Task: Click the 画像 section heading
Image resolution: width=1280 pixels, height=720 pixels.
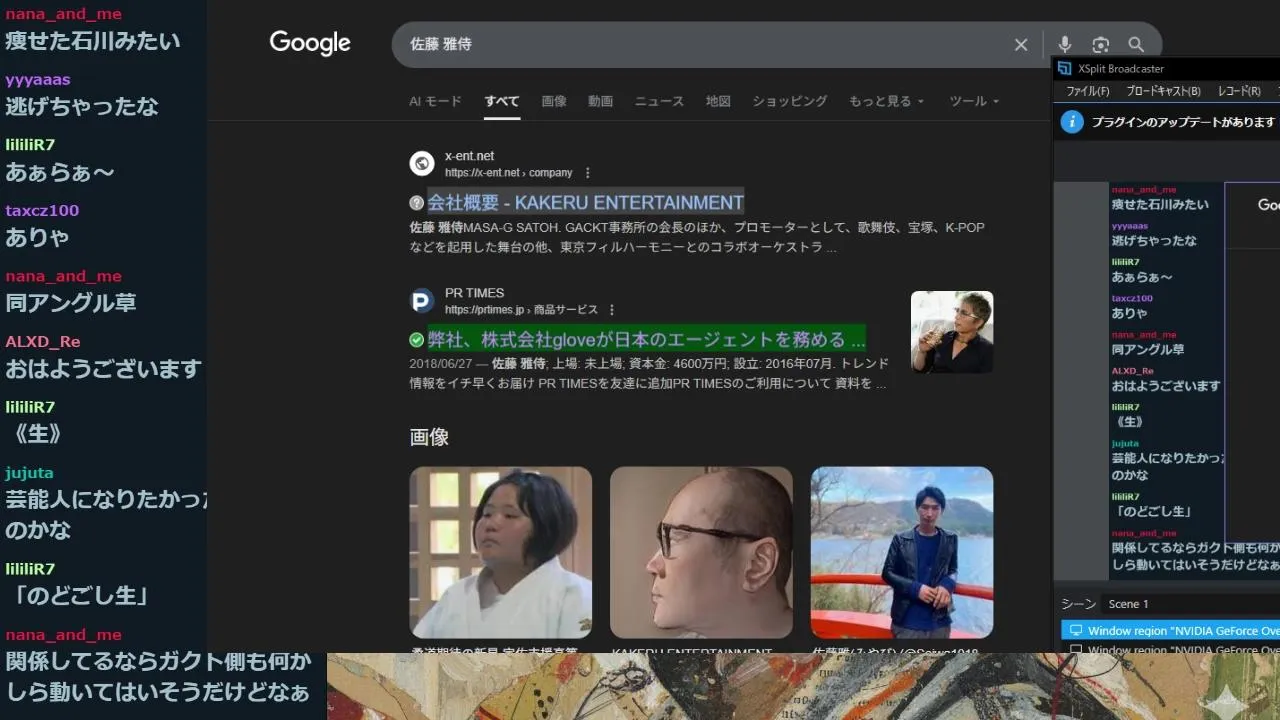Action: [x=429, y=437]
